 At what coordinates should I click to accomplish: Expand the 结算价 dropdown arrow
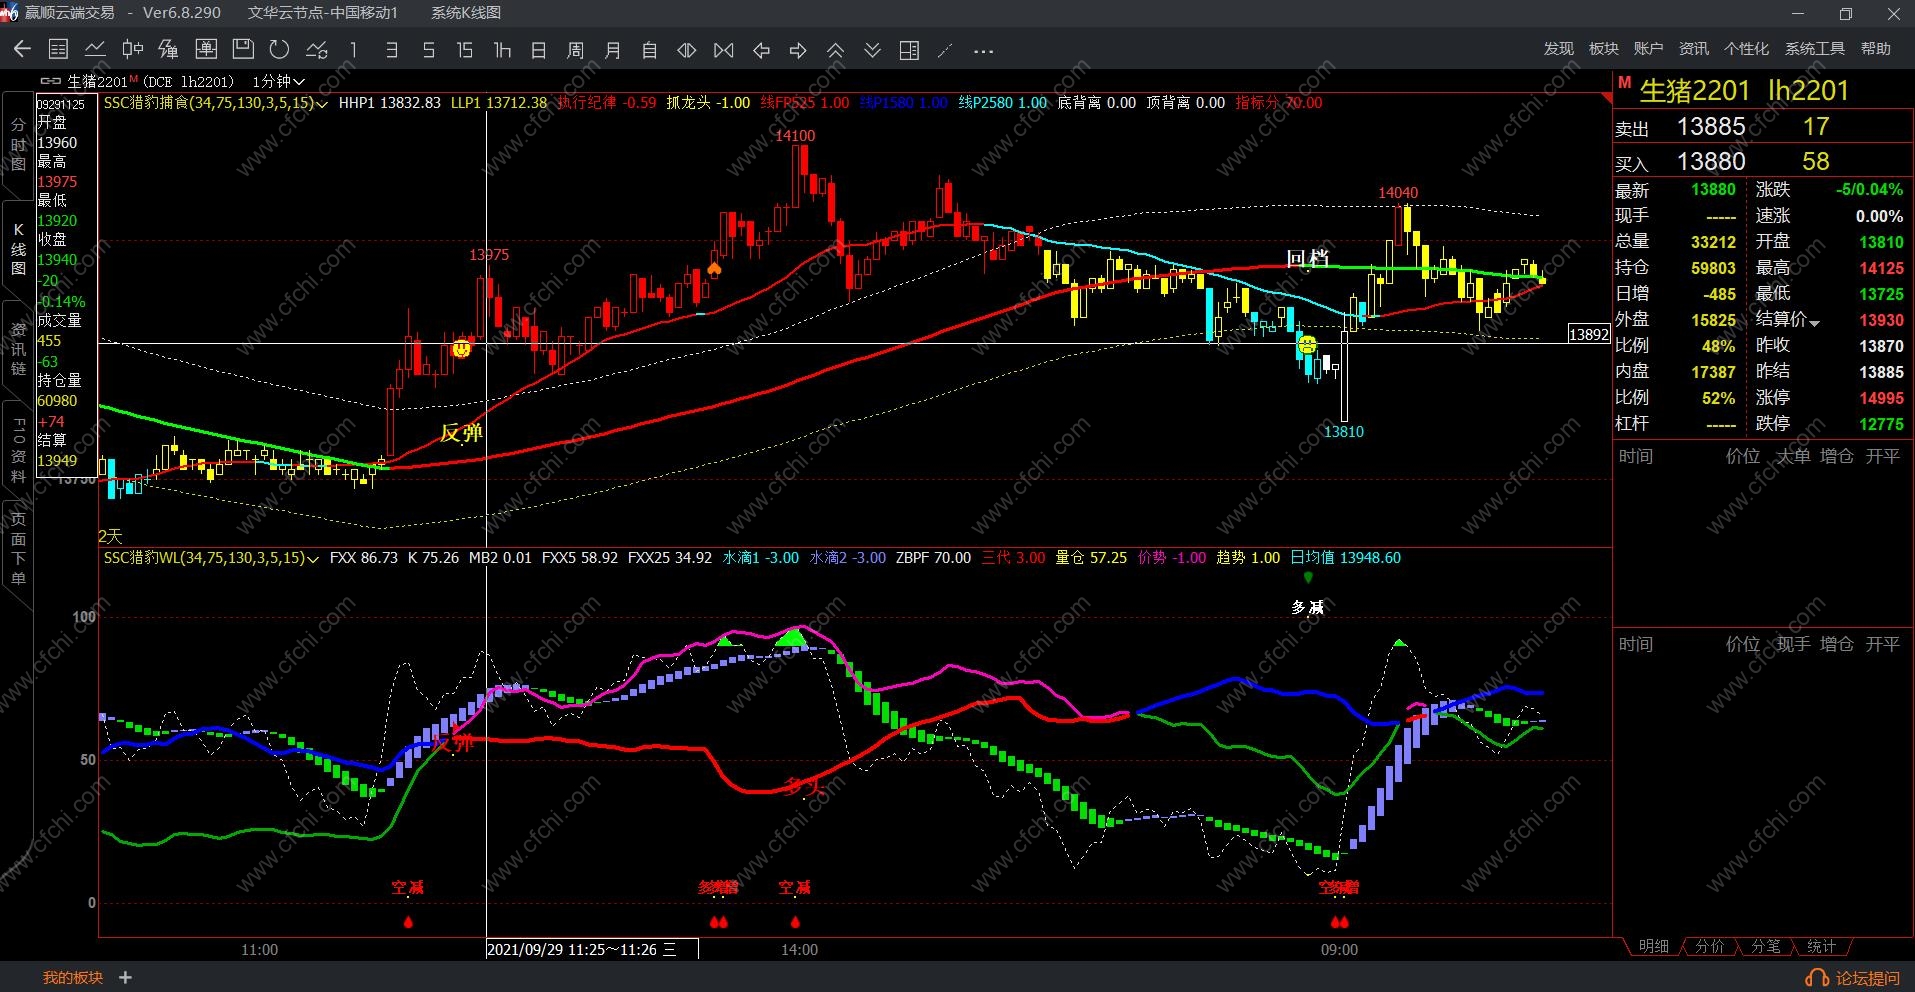[1814, 322]
